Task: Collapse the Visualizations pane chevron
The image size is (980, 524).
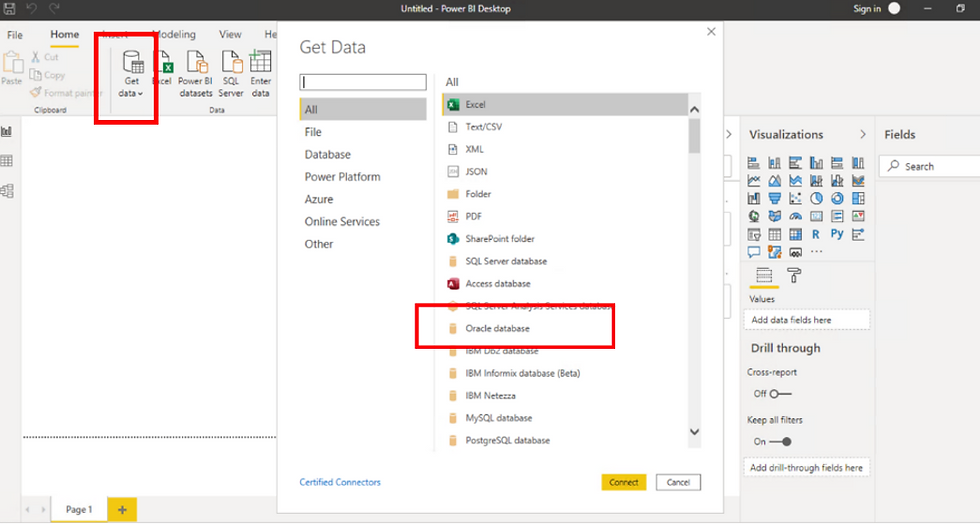Action: pyautogui.click(x=862, y=134)
